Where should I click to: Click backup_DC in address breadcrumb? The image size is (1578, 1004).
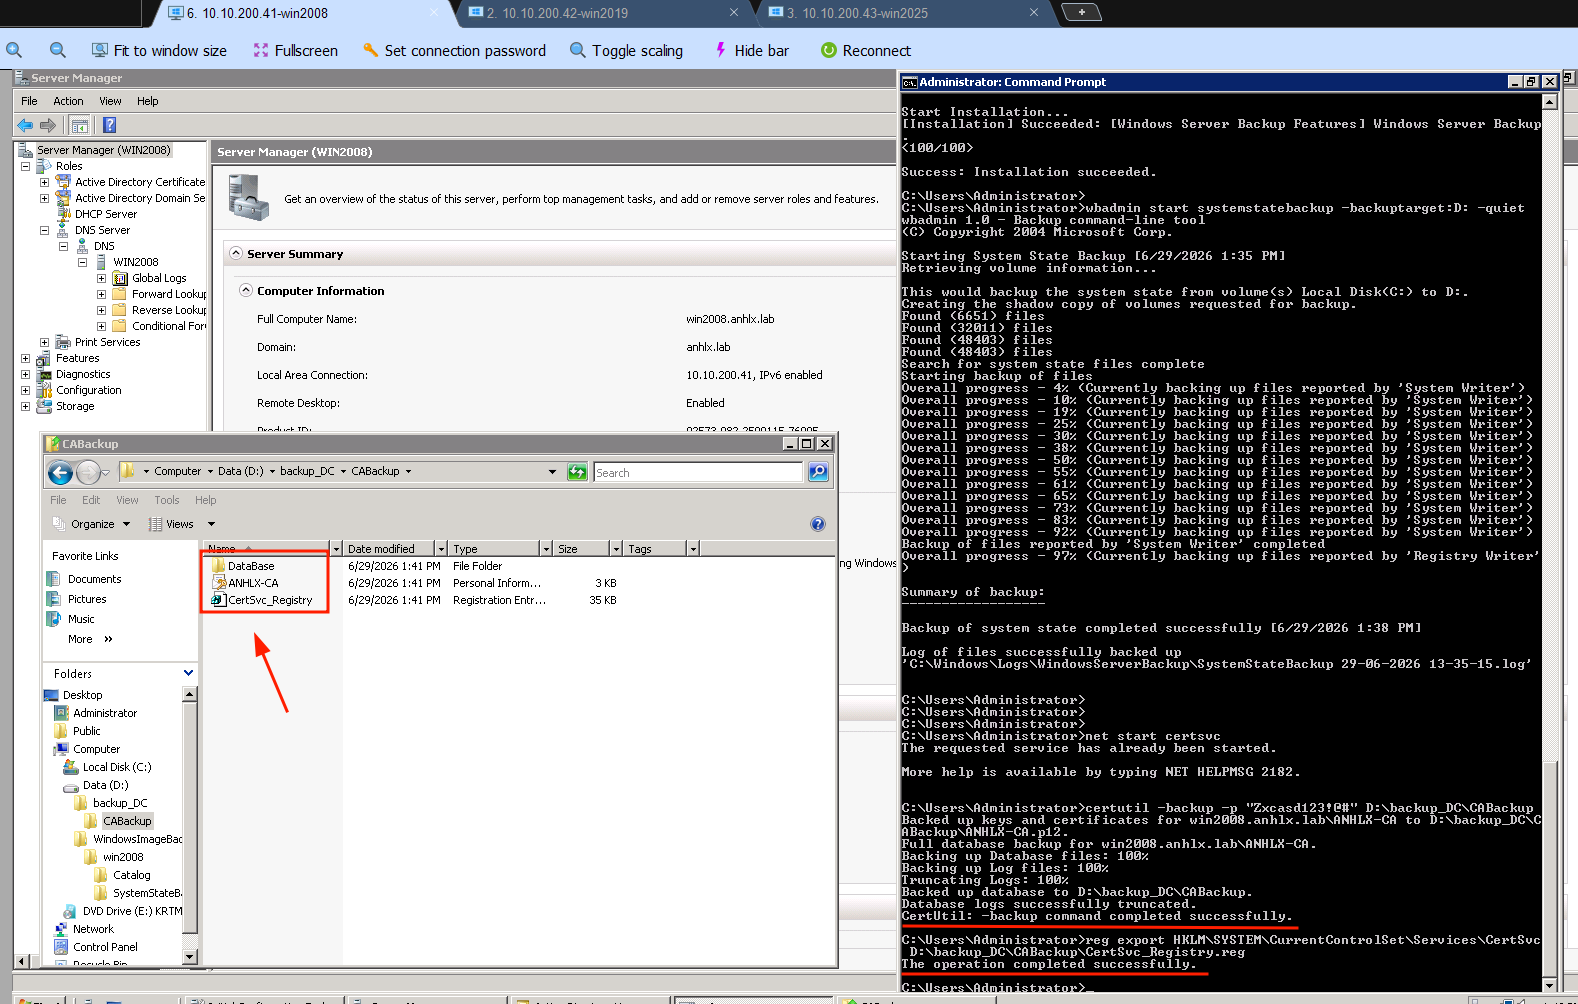click(307, 471)
